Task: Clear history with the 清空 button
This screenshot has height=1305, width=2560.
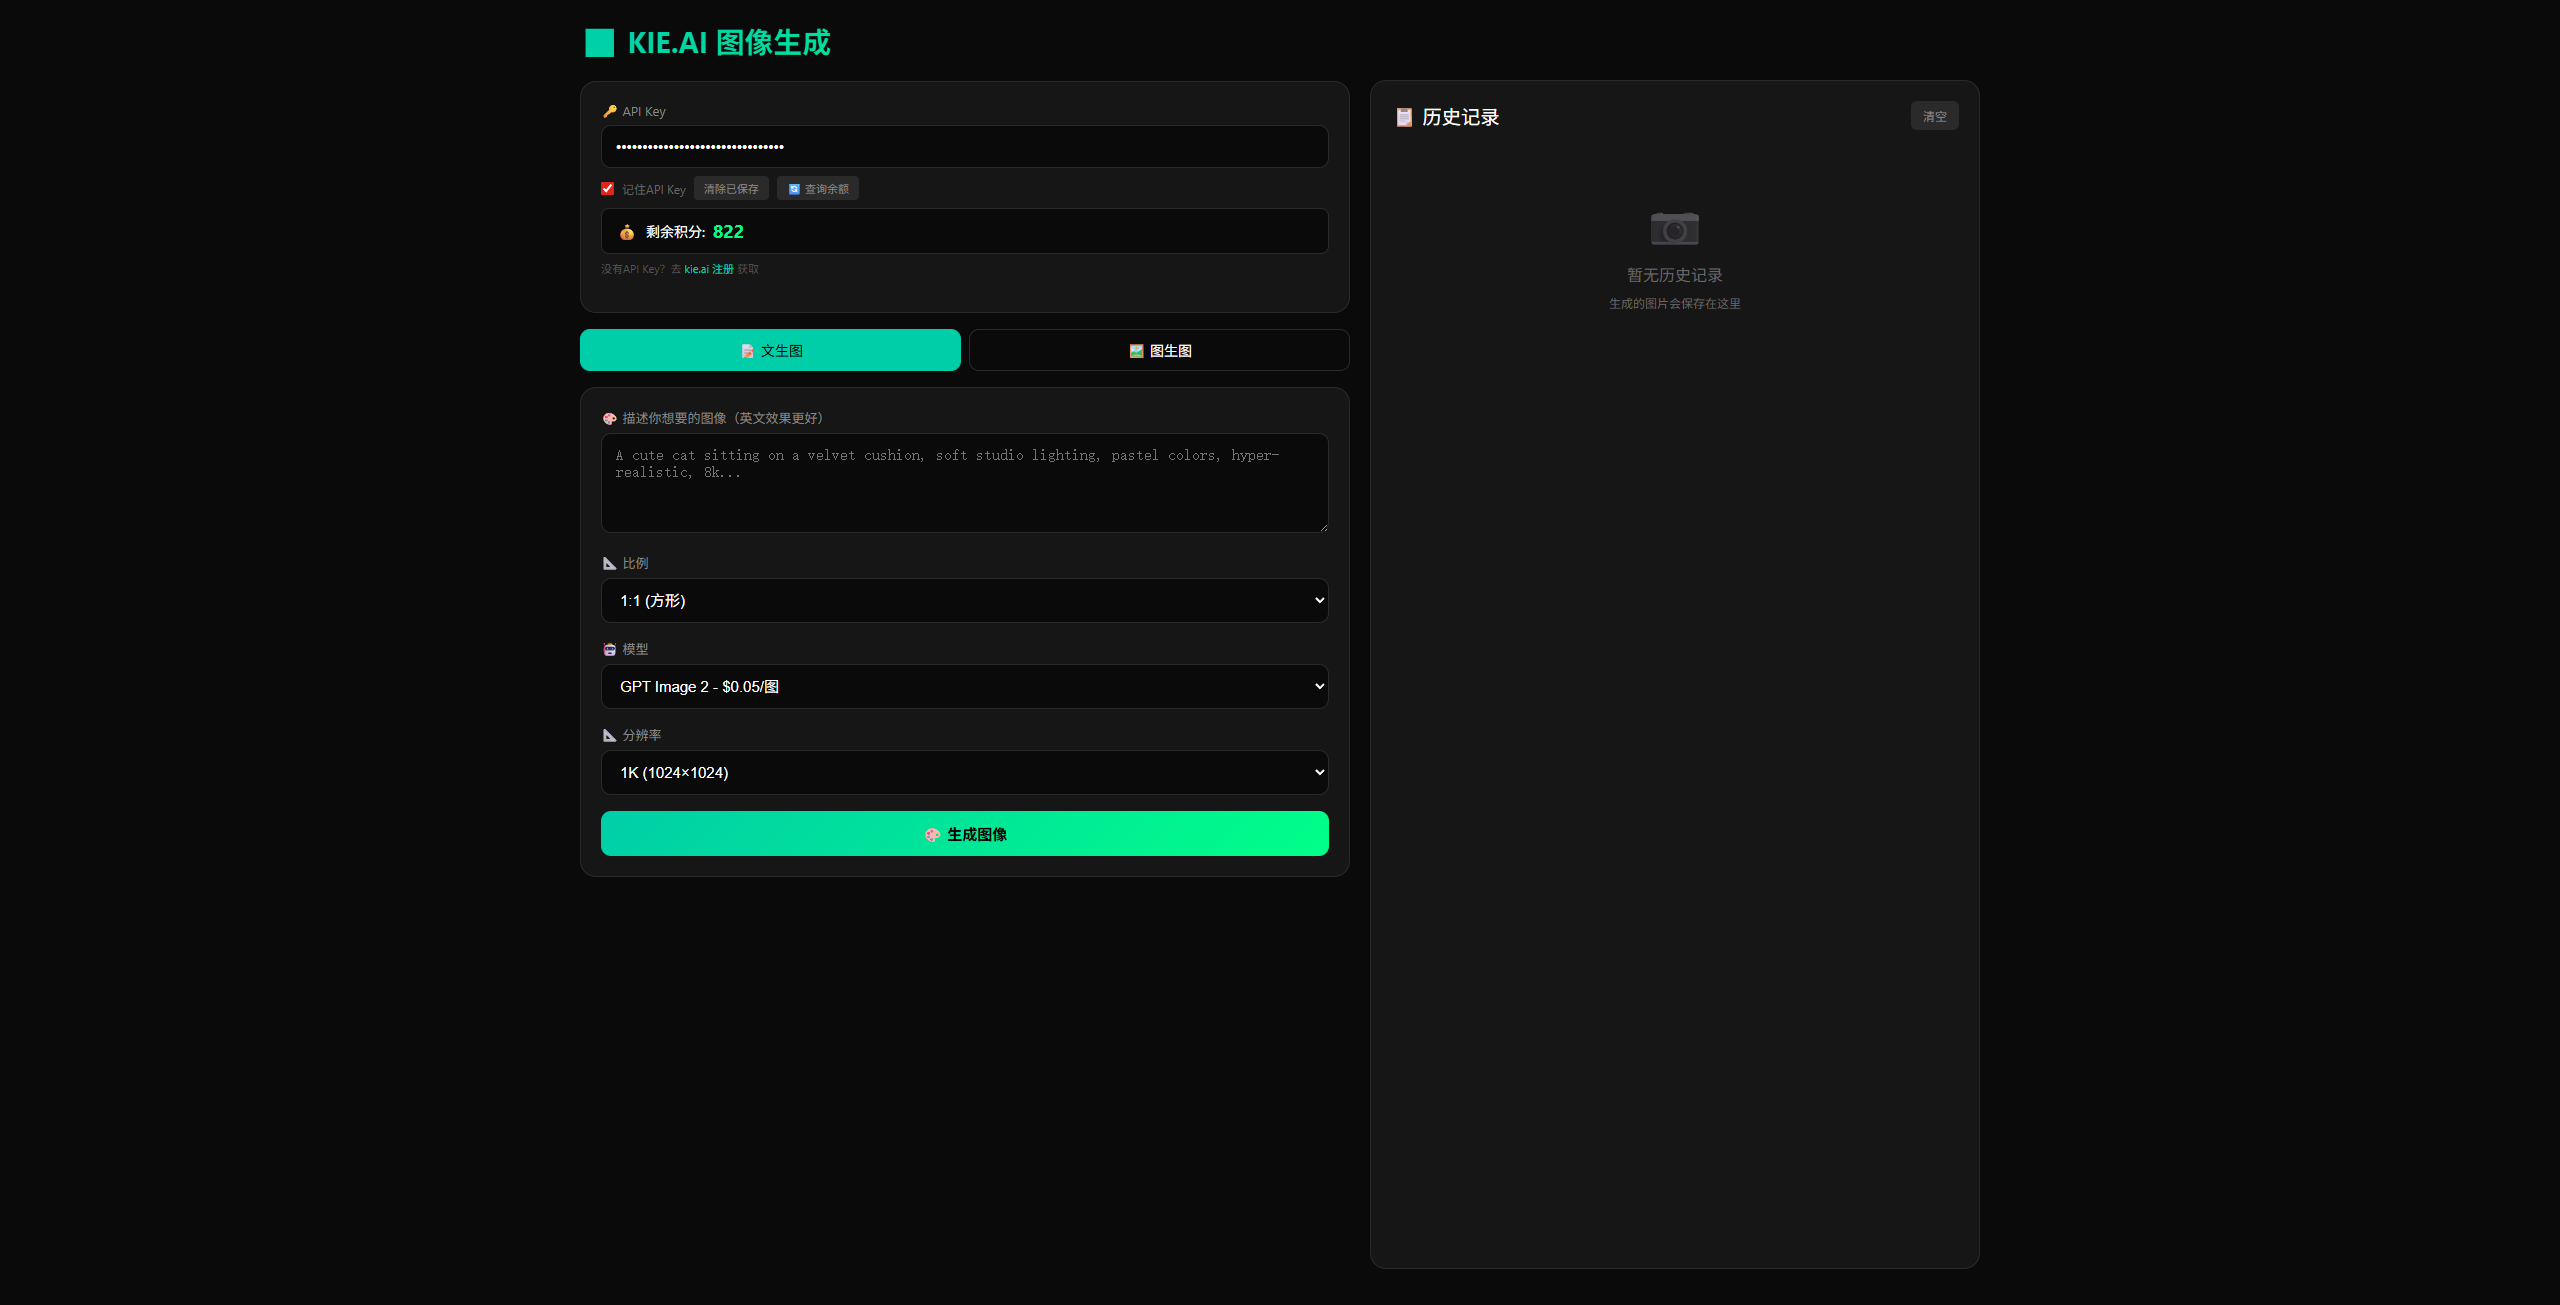Action: 1935,117
